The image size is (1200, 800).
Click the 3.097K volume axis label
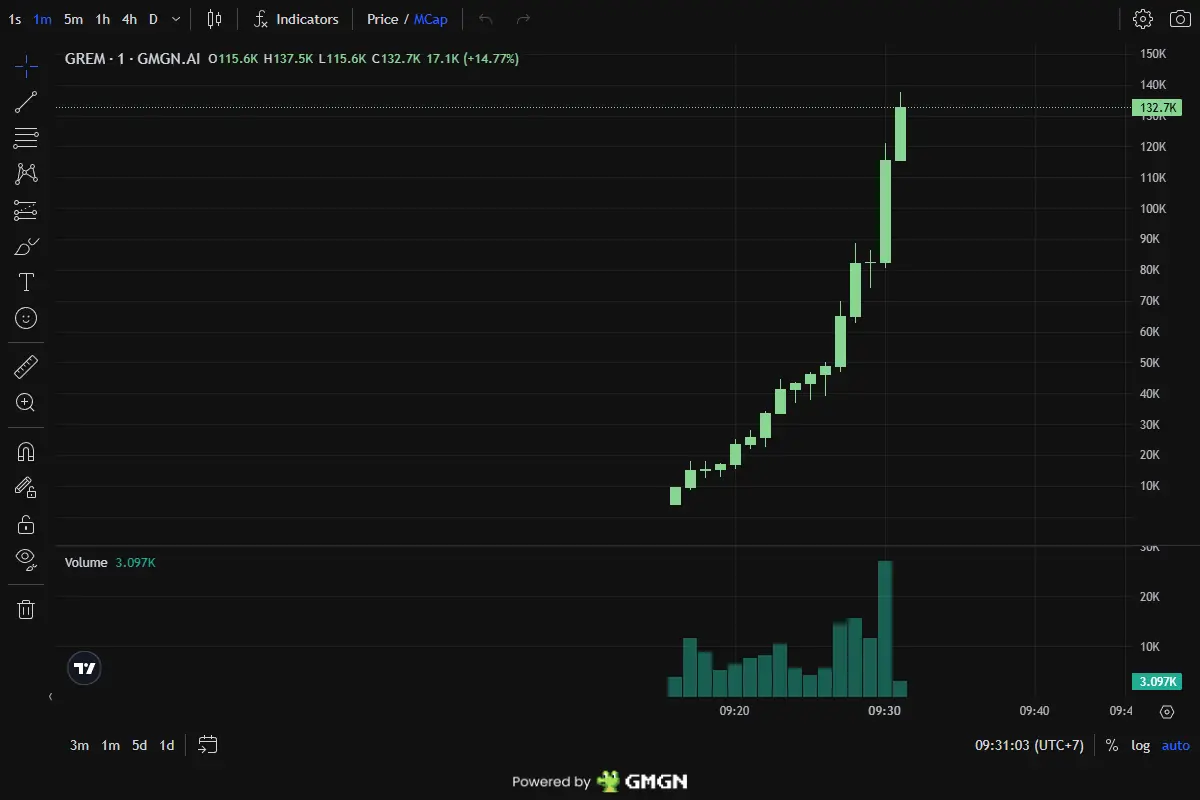tap(1157, 682)
